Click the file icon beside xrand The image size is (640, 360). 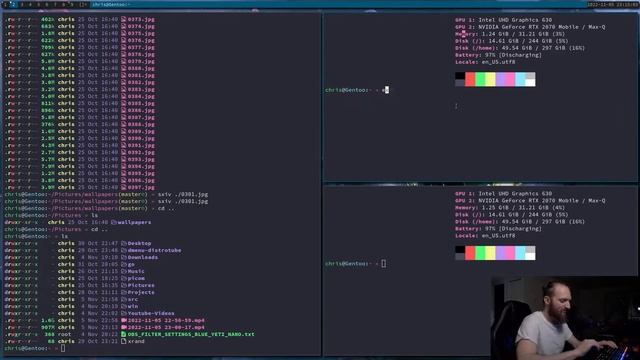click(x=124, y=341)
